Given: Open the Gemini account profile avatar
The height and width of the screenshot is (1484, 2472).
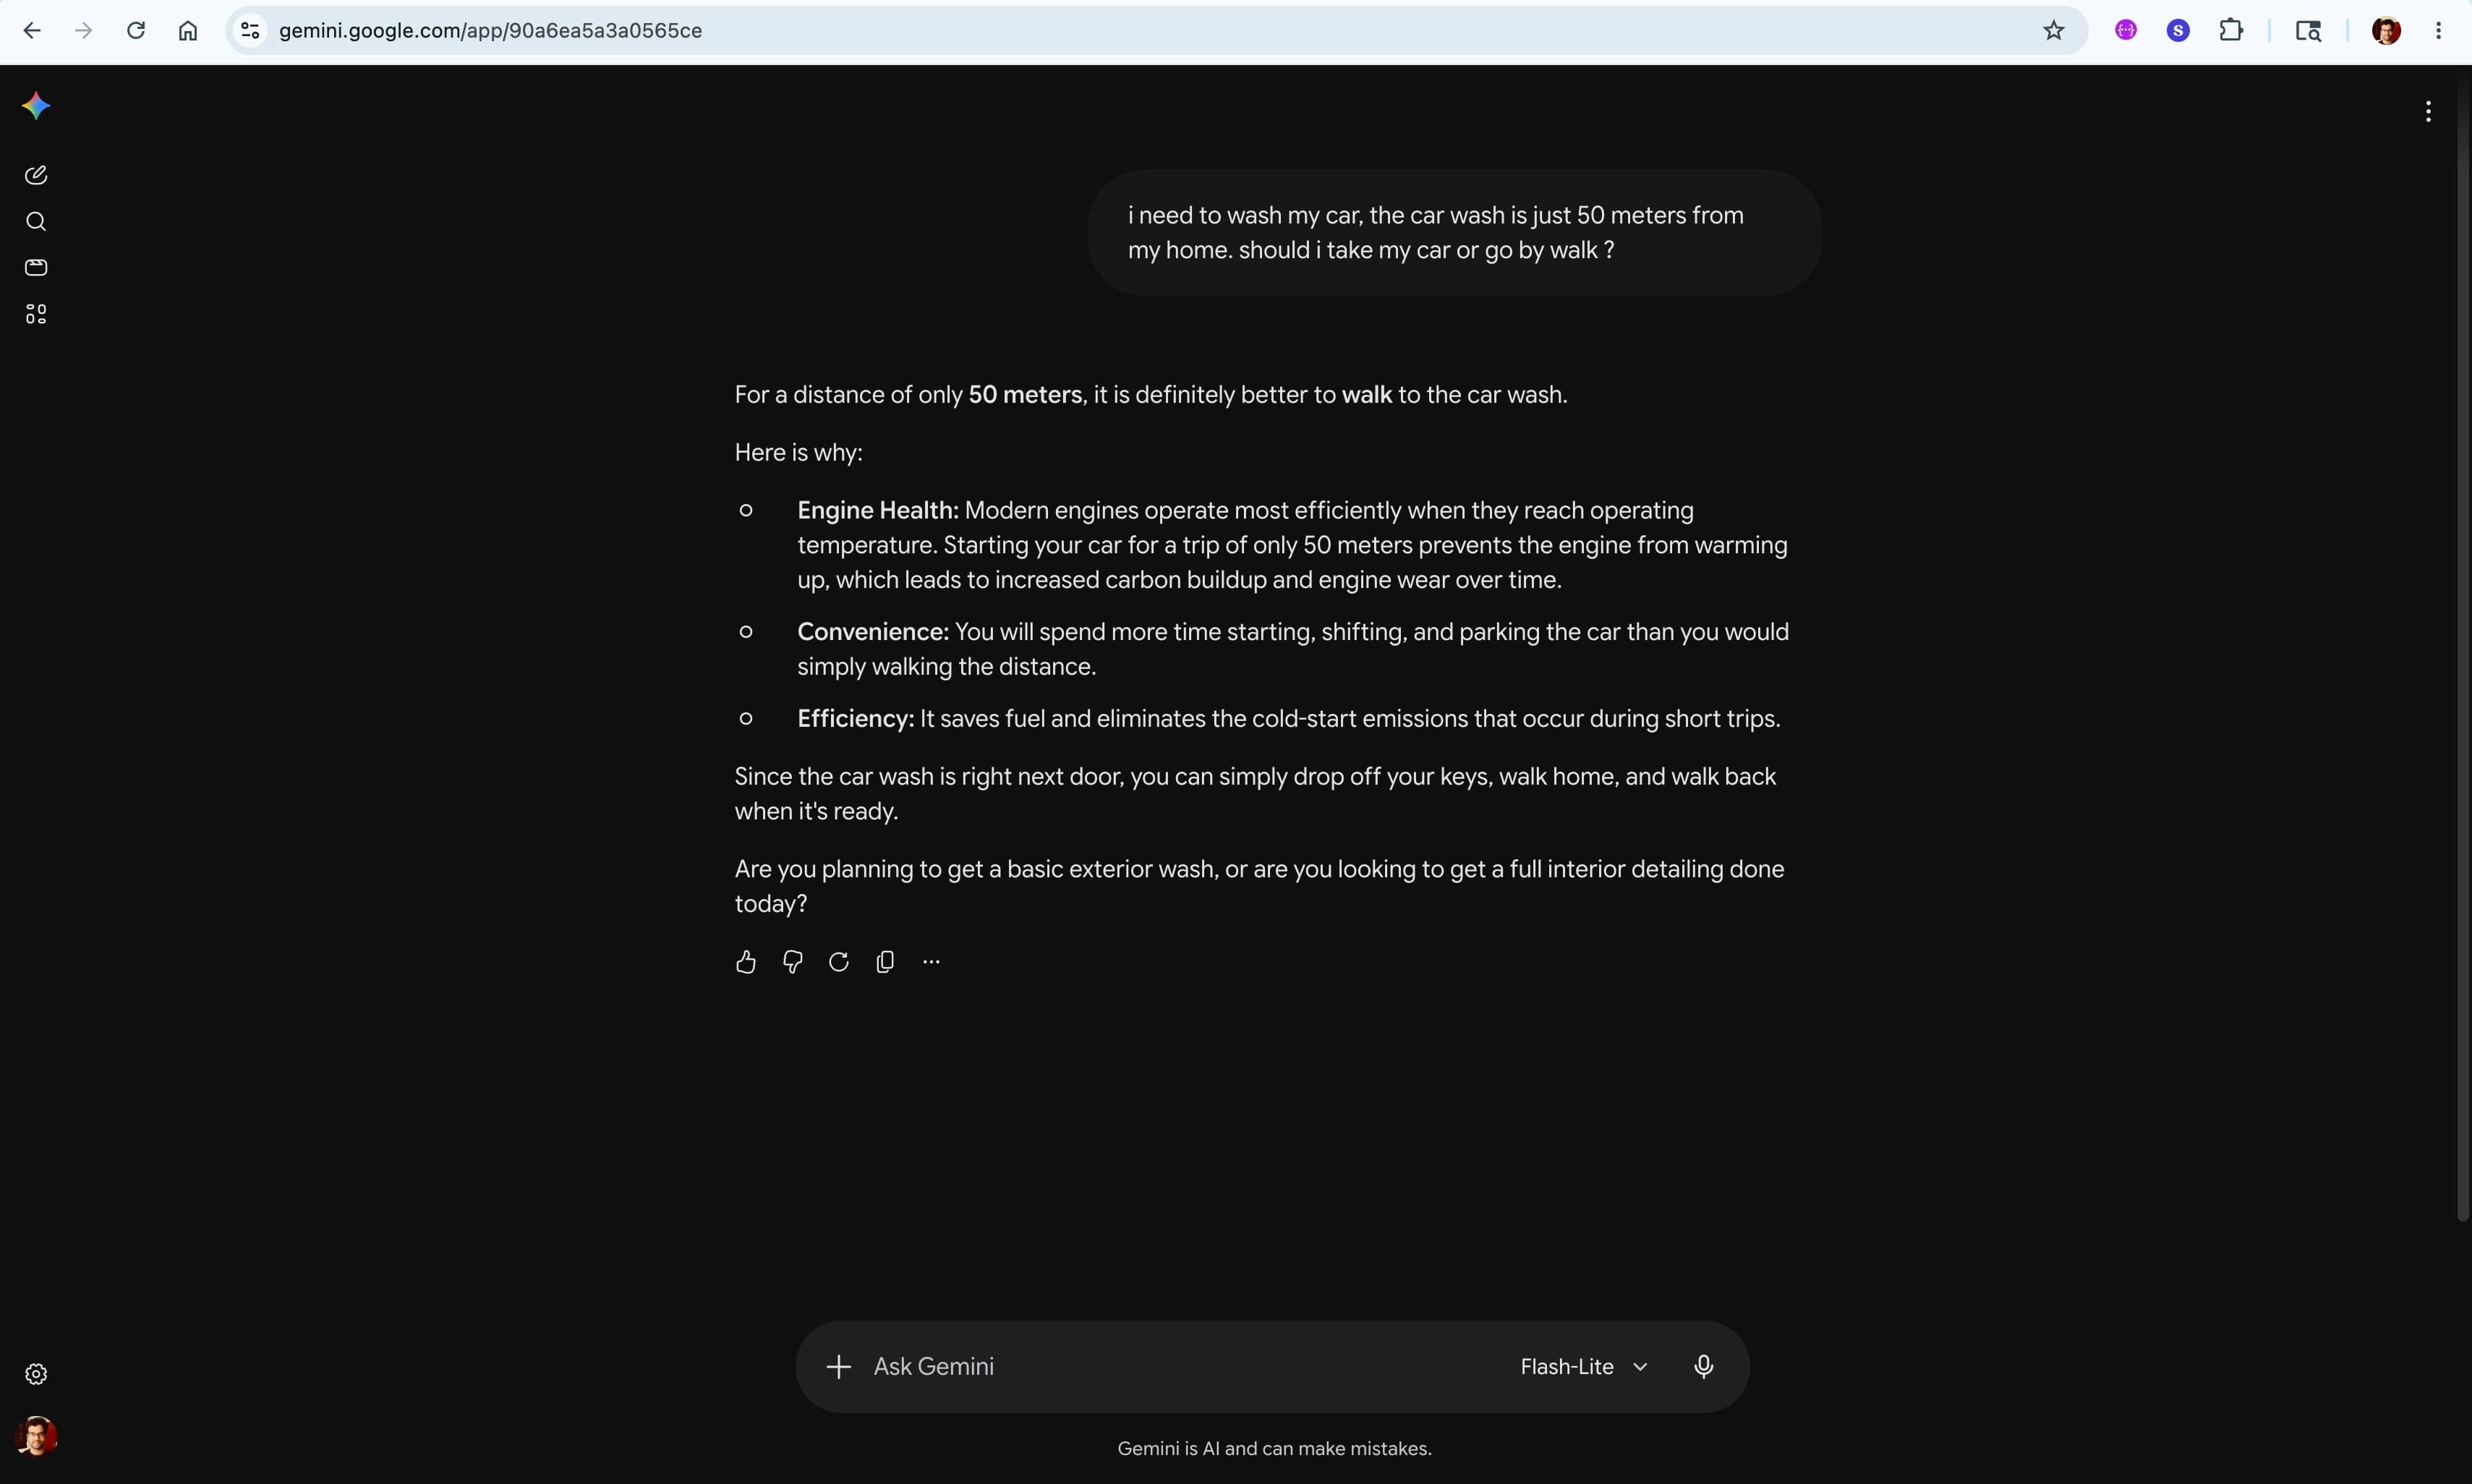Looking at the screenshot, I should (36, 1436).
